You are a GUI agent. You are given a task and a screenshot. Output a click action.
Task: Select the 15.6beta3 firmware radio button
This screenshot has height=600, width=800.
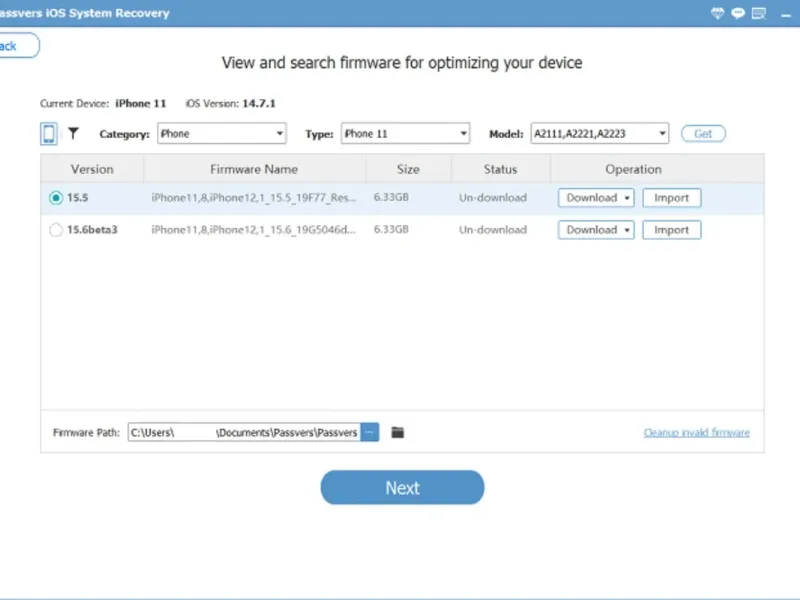tap(56, 230)
